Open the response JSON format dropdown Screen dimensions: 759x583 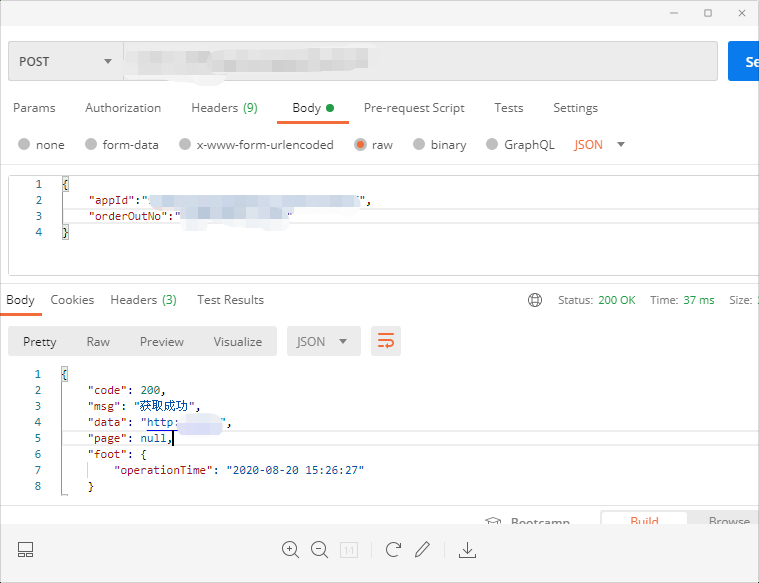(x=322, y=341)
